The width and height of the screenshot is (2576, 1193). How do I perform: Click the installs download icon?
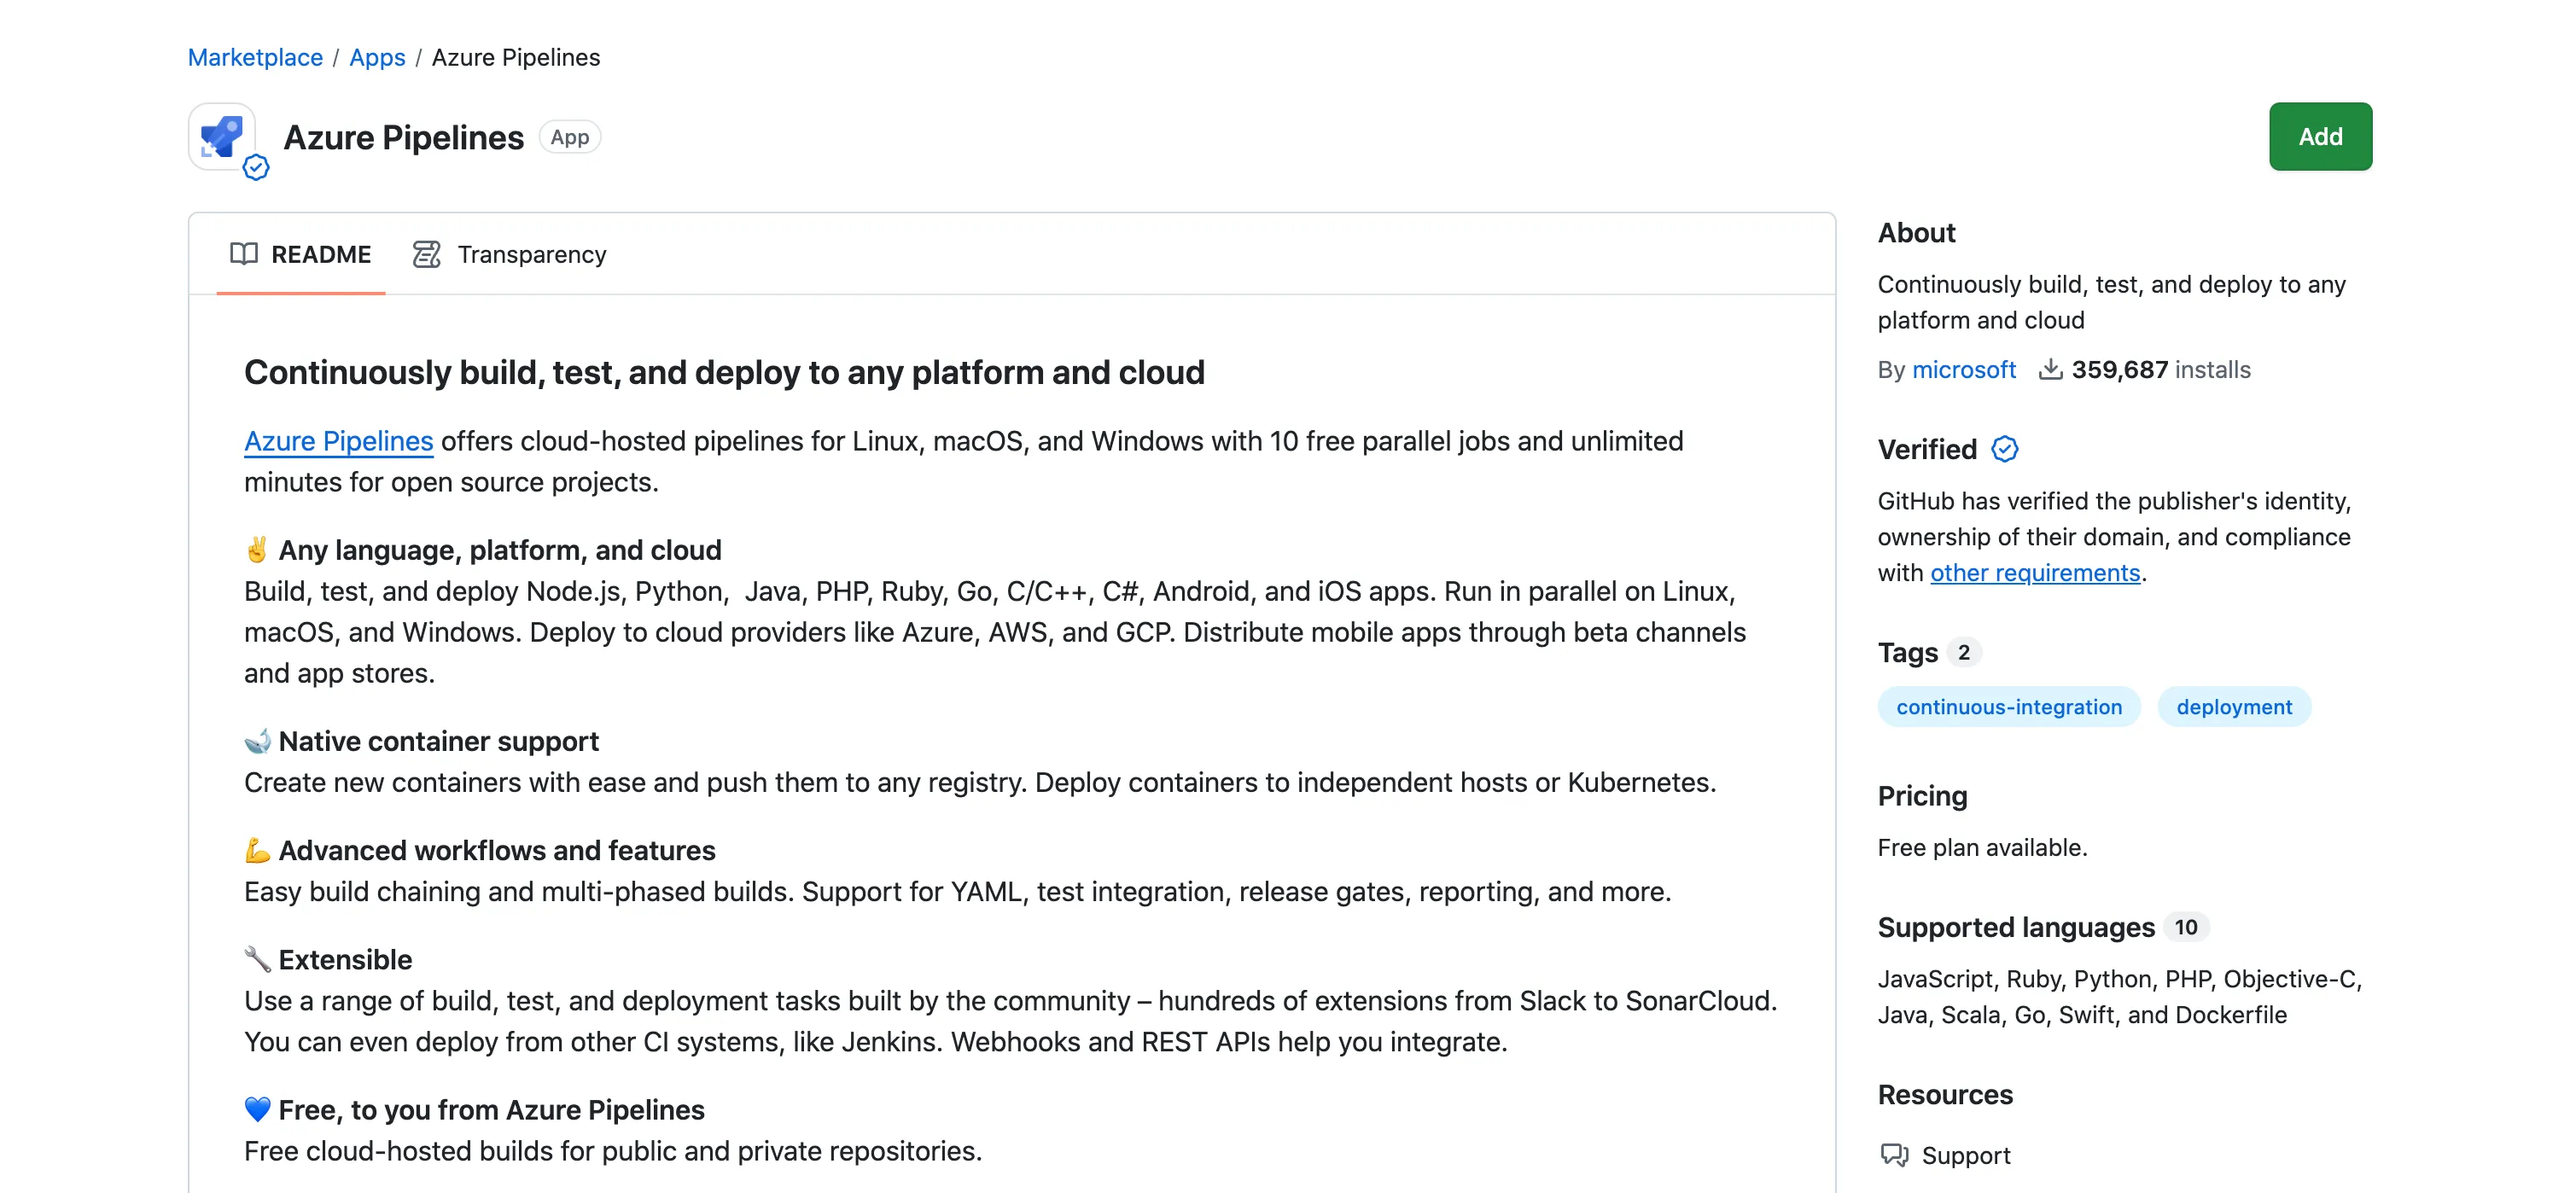tap(2050, 369)
